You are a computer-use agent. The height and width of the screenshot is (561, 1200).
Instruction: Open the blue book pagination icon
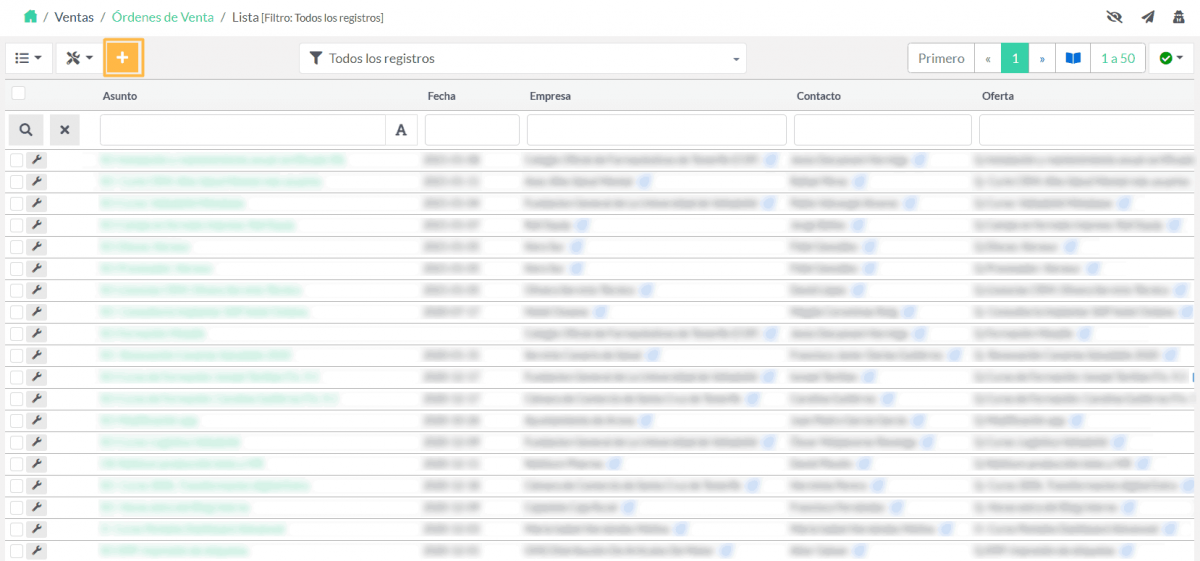(x=1073, y=59)
